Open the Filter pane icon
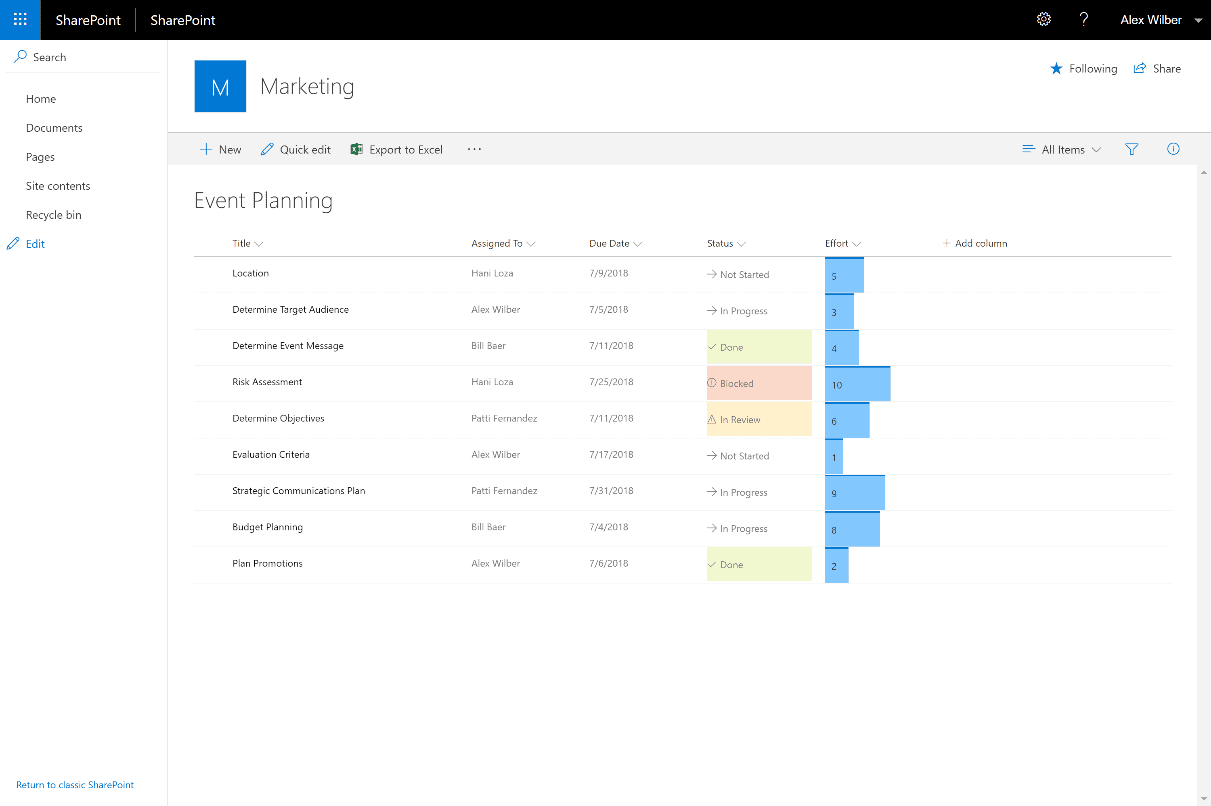 [1131, 148]
